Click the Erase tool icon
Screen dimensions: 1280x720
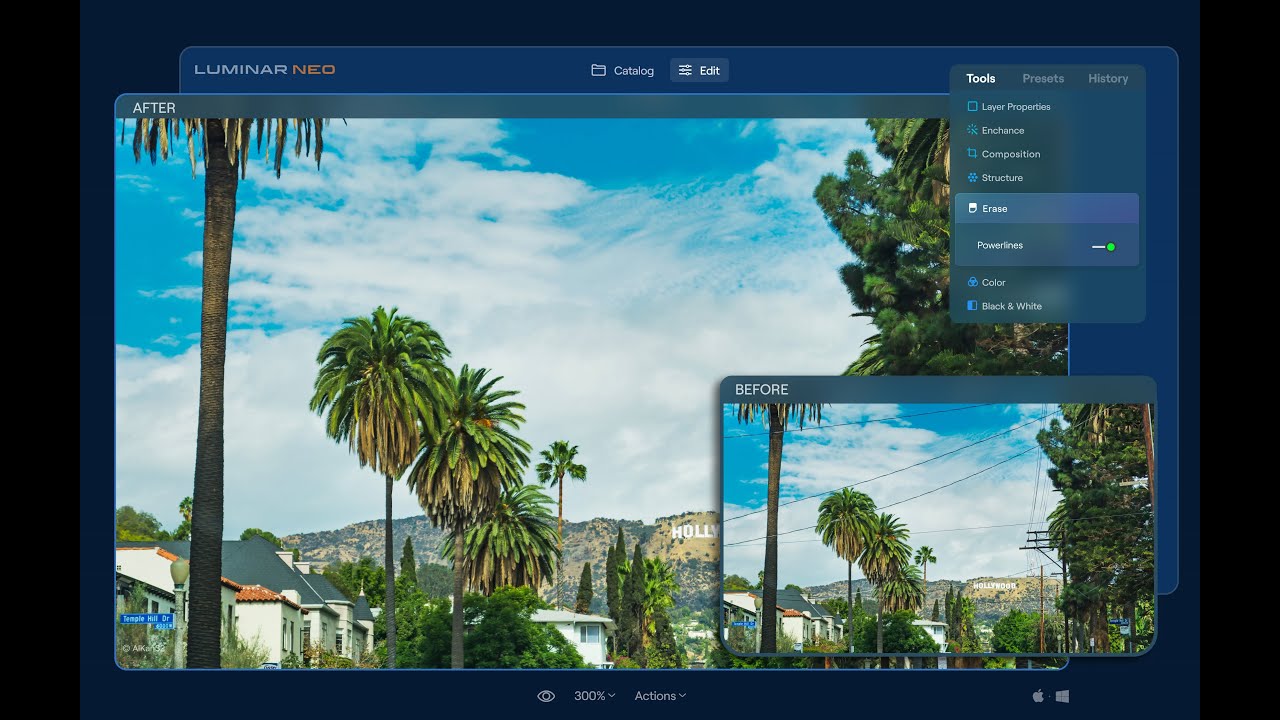pyautogui.click(x=972, y=208)
